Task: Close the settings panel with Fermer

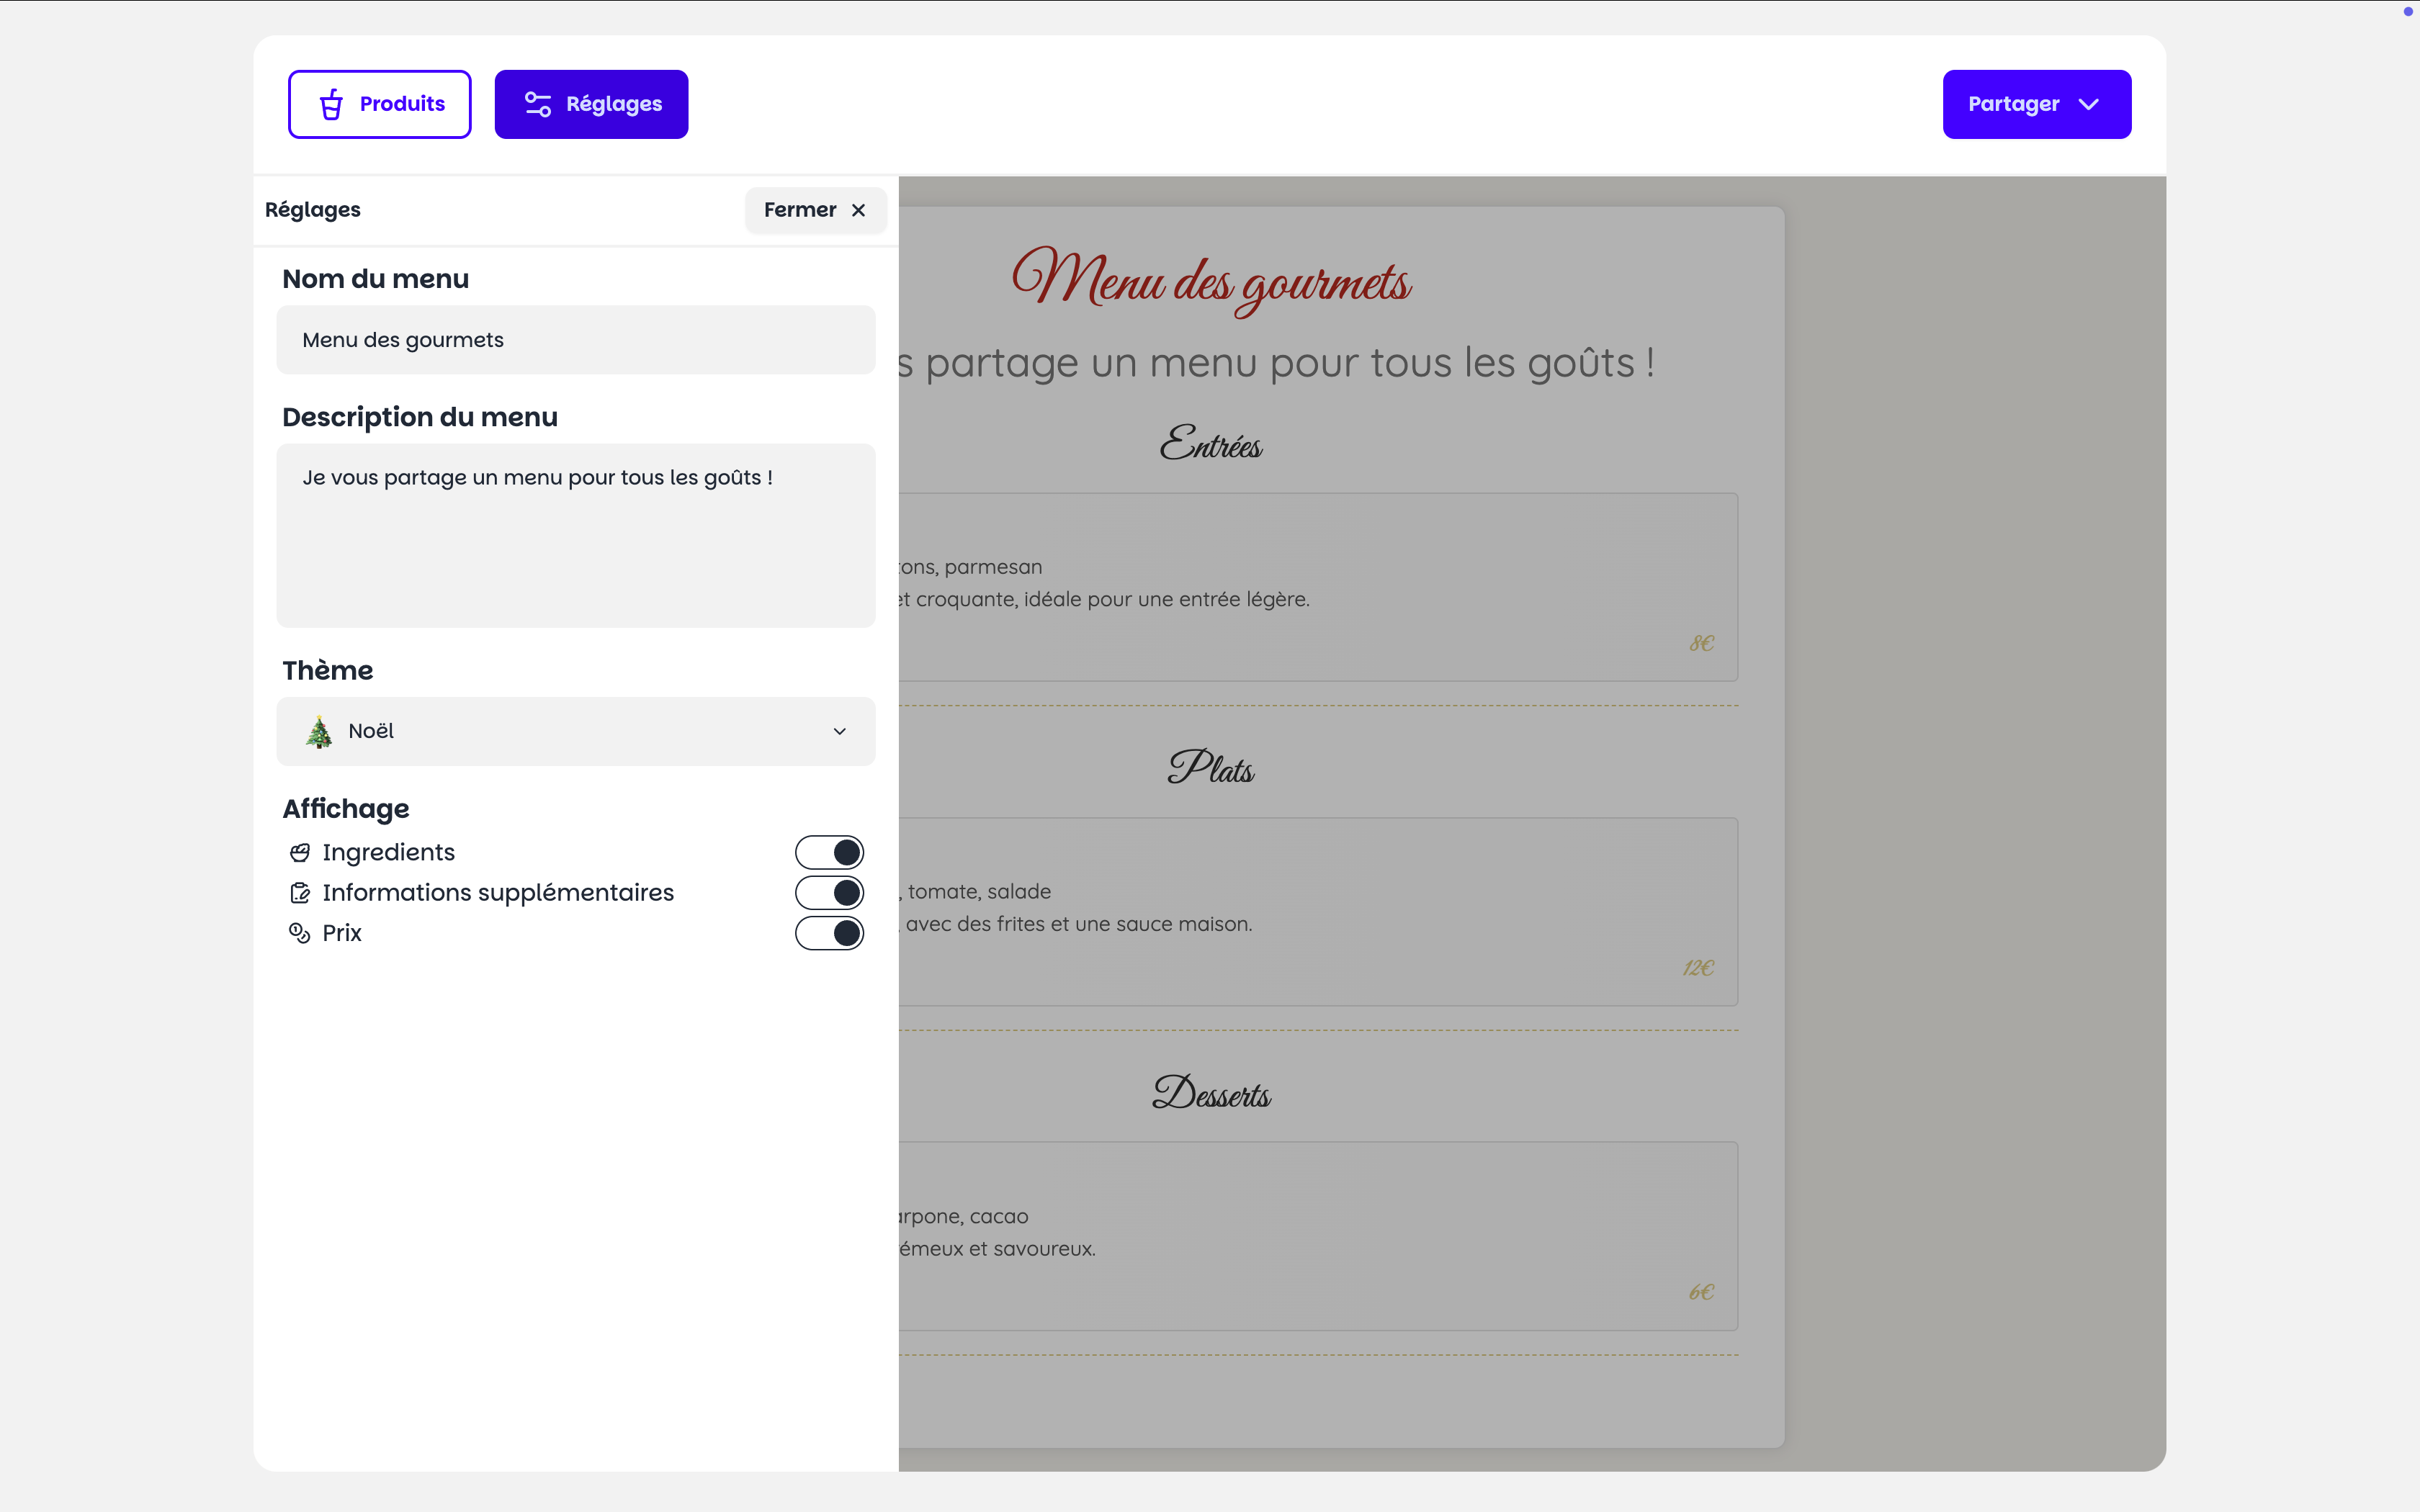Action: [x=815, y=210]
